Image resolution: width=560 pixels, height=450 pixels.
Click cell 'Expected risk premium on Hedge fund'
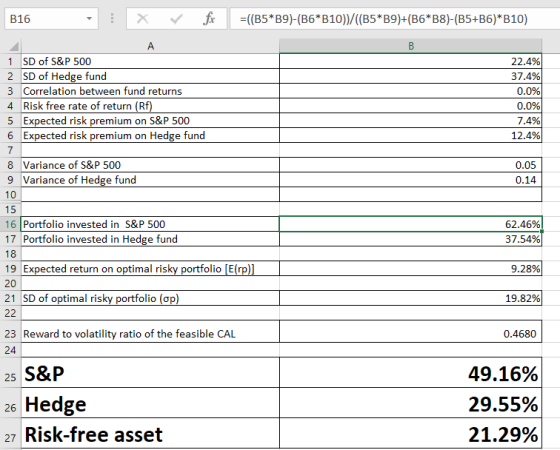point(150,135)
